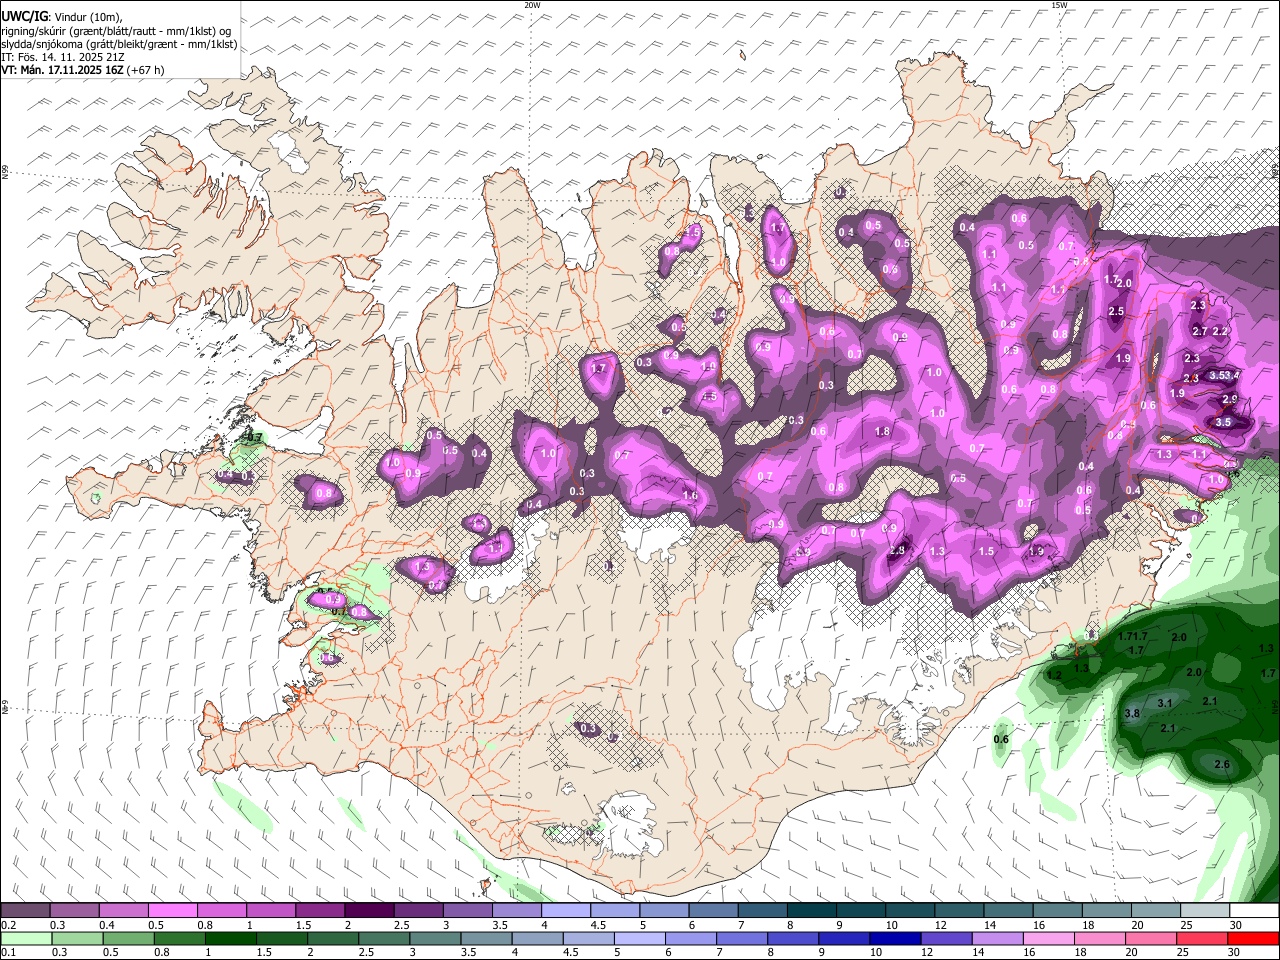Click the '3.1' rain value on map

(1165, 704)
